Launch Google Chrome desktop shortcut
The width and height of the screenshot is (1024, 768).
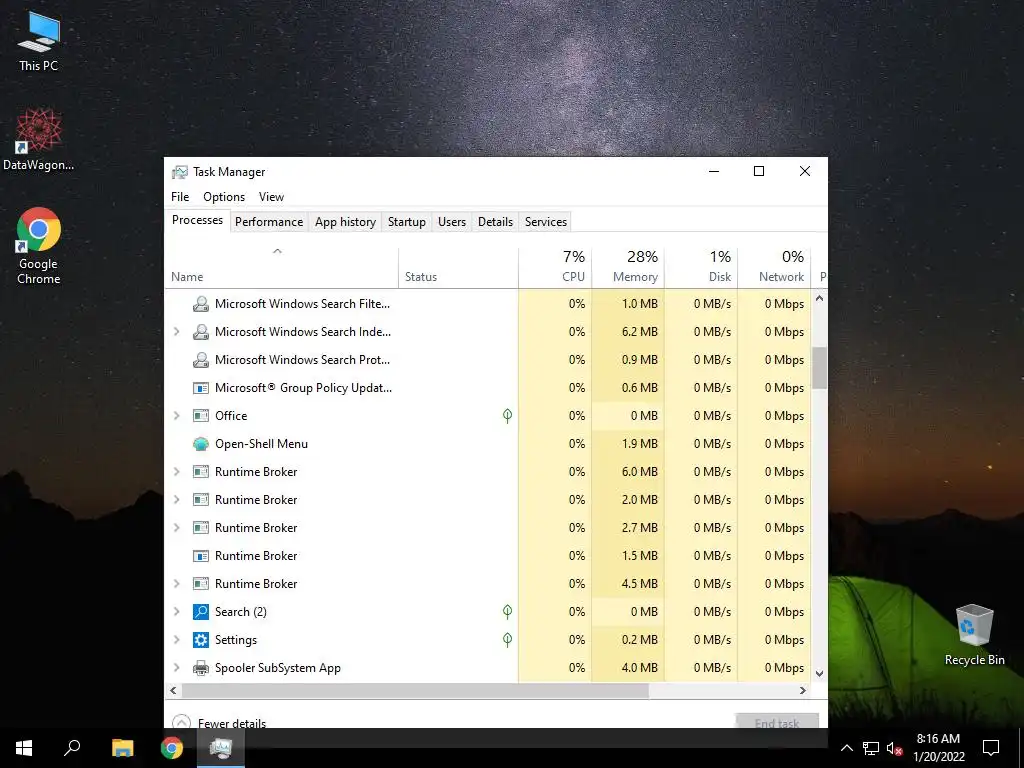coord(38,246)
